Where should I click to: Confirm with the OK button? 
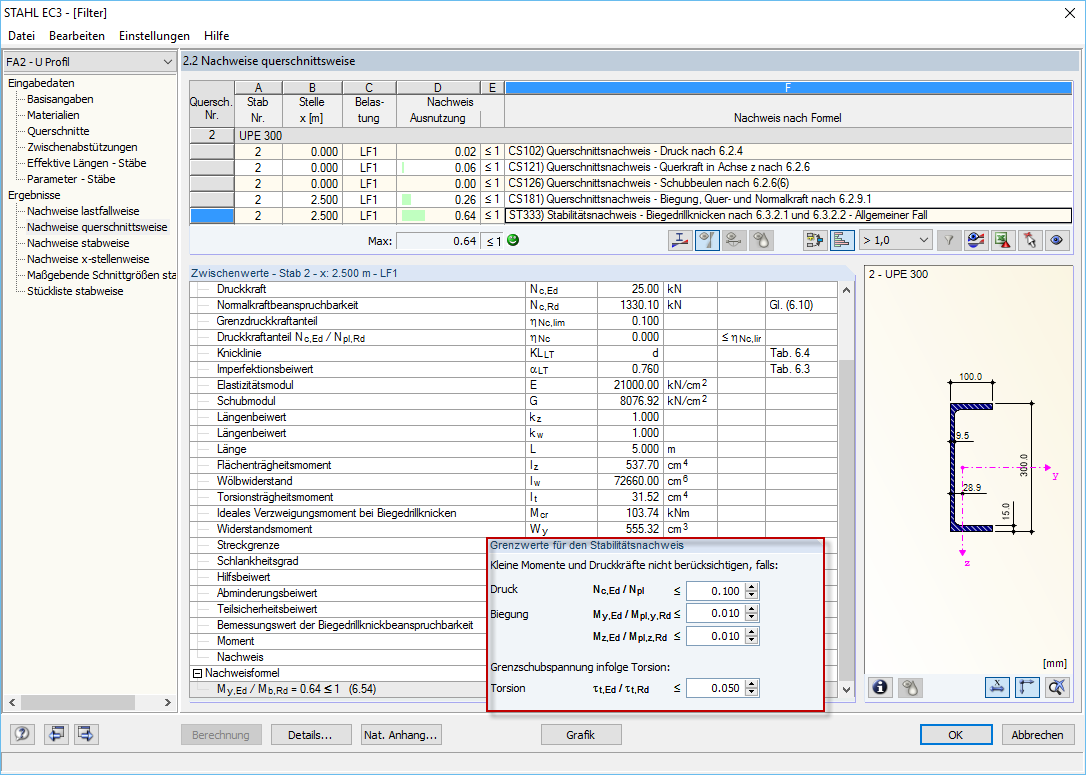(956, 734)
